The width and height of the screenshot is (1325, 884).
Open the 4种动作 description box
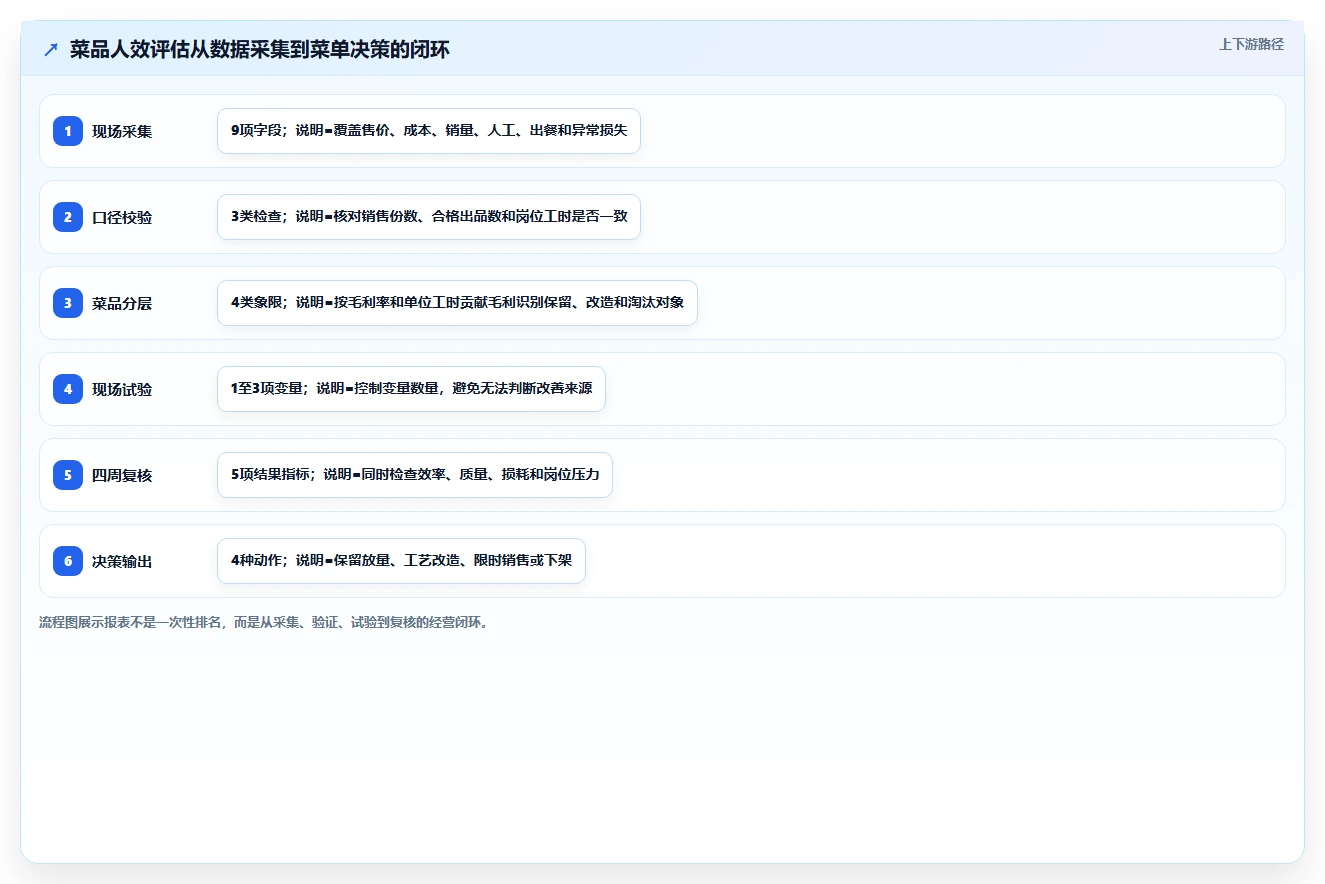point(401,561)
